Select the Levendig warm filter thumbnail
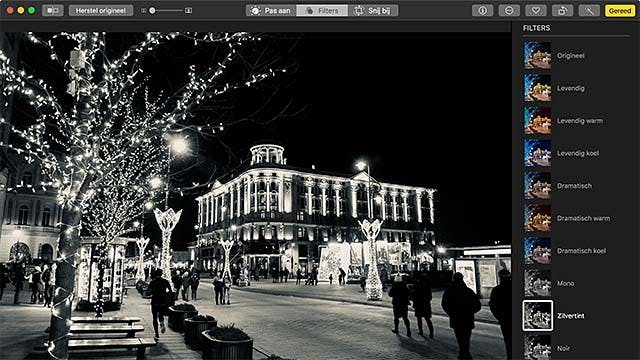 [538, 120]
